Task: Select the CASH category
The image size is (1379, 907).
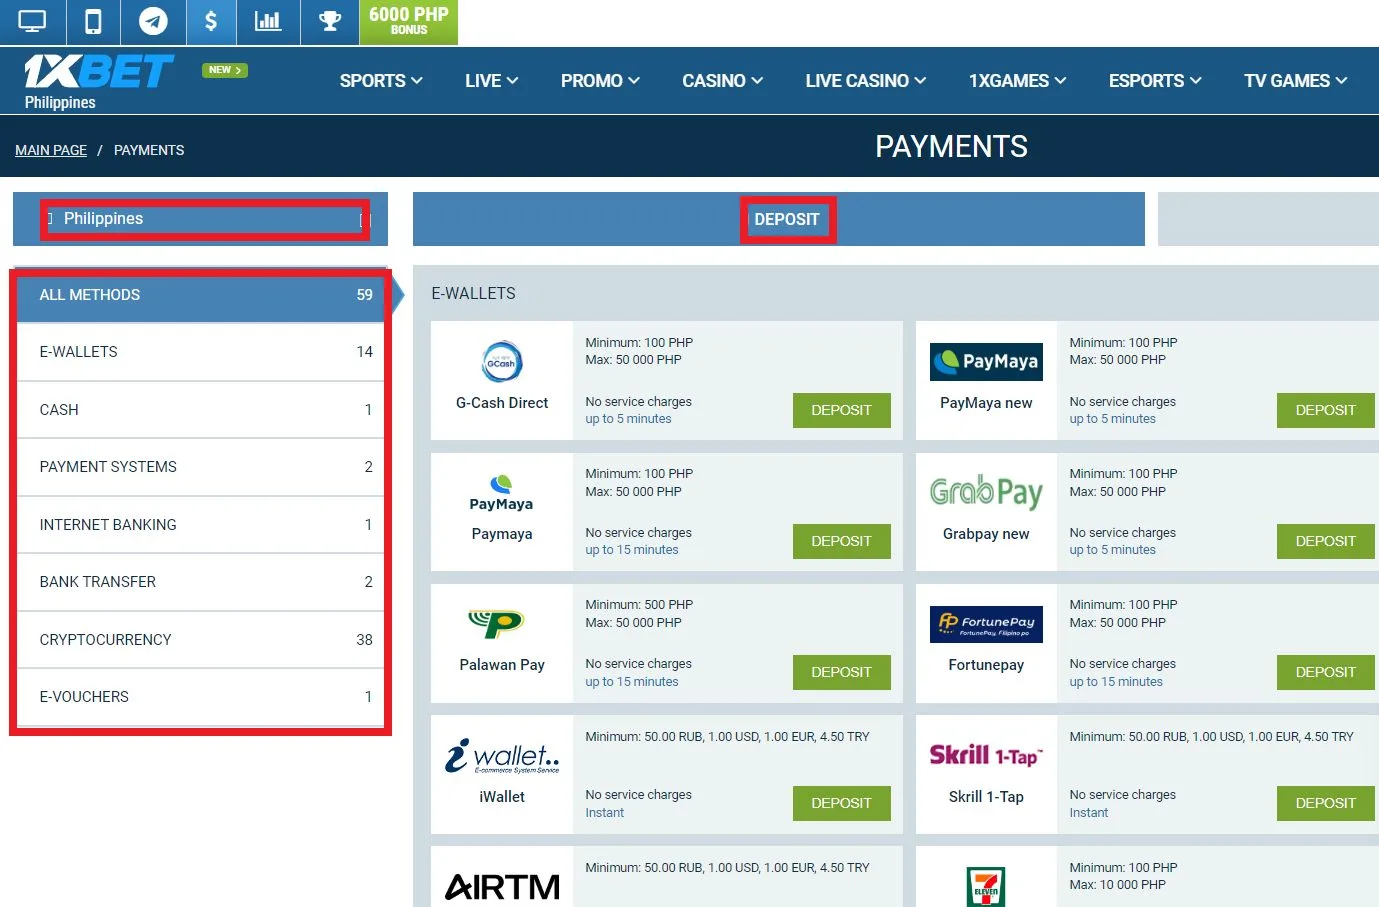Action: coord(201,410)
